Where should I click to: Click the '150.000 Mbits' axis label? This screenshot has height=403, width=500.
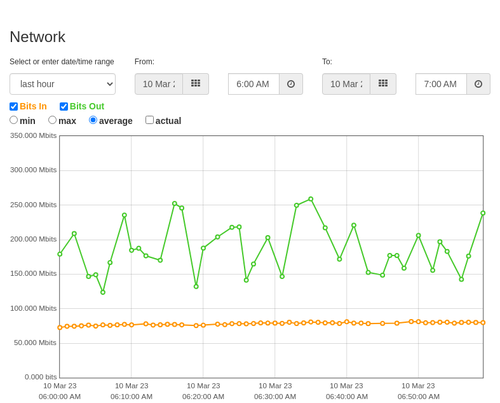pos(33,274)
